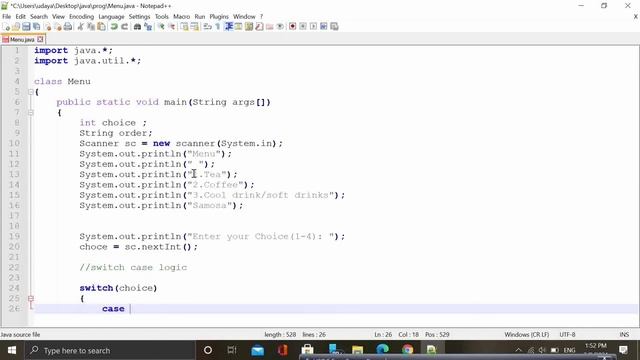This screenshot has height=360, width=640.
Task: Click the Save All toolbar icon
Action: pos(36,27)
